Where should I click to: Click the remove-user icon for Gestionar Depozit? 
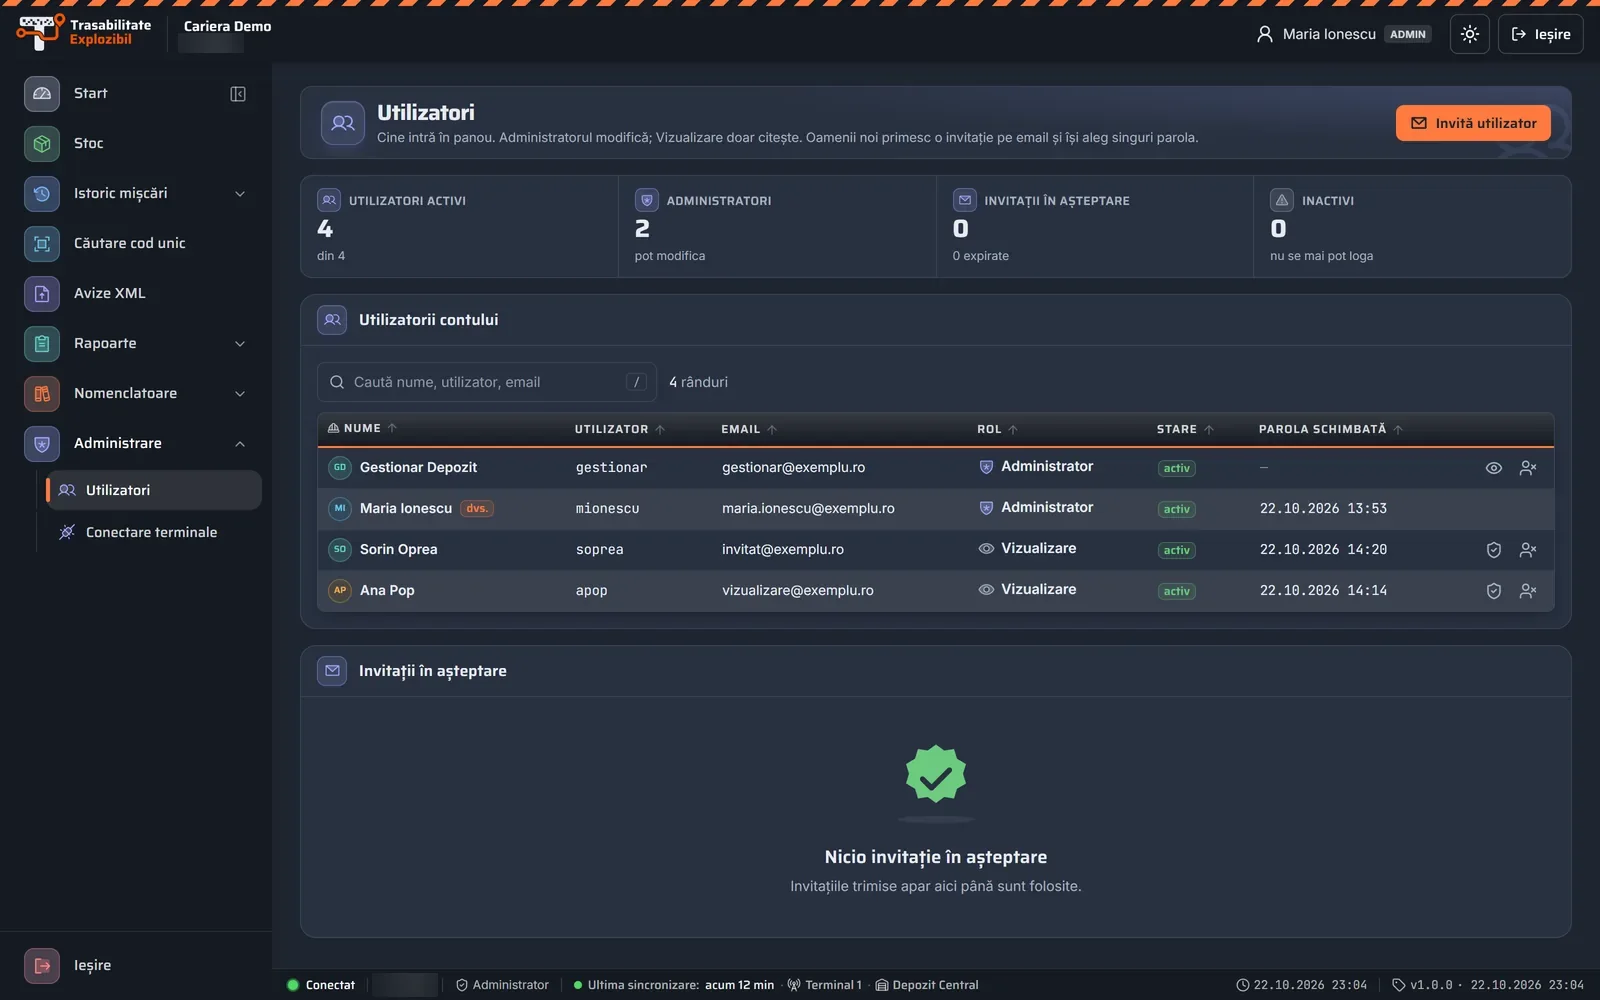[1527, 468]
